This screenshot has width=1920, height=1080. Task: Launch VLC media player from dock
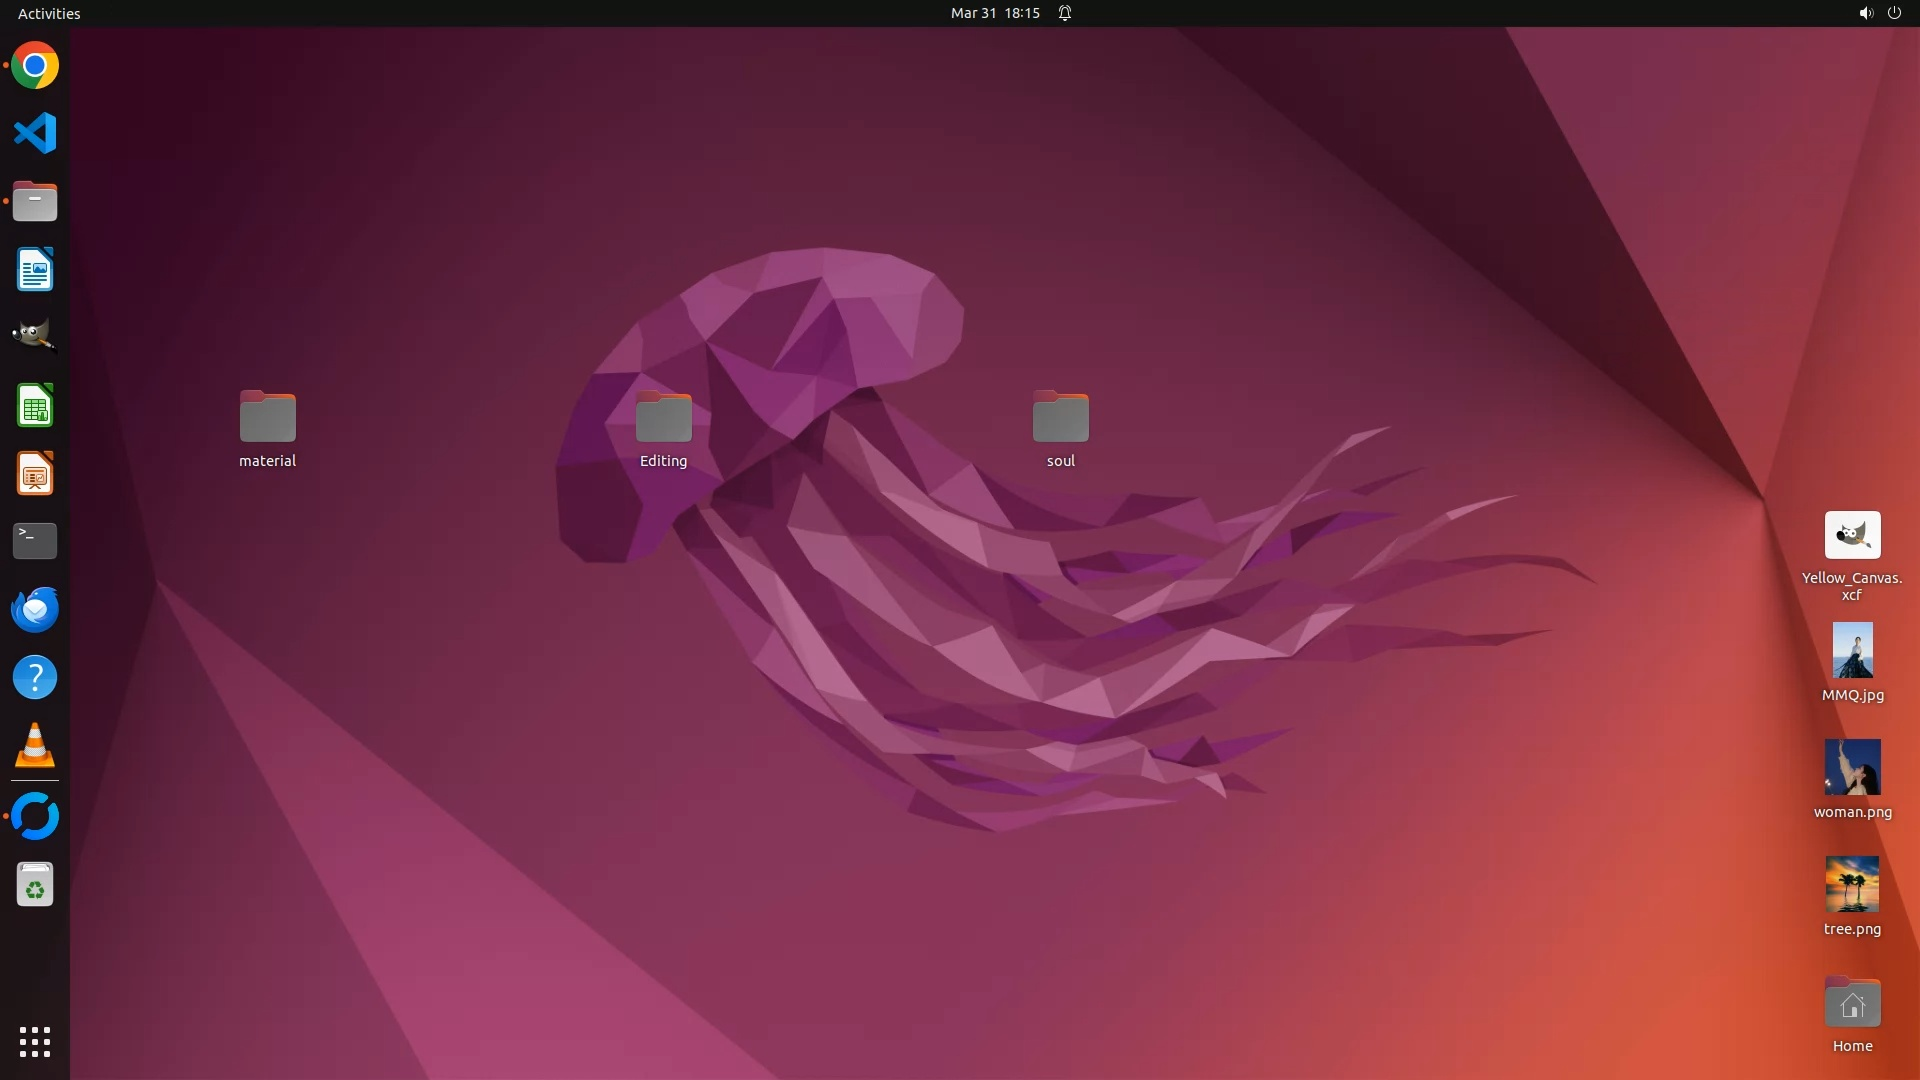[35, 746]
